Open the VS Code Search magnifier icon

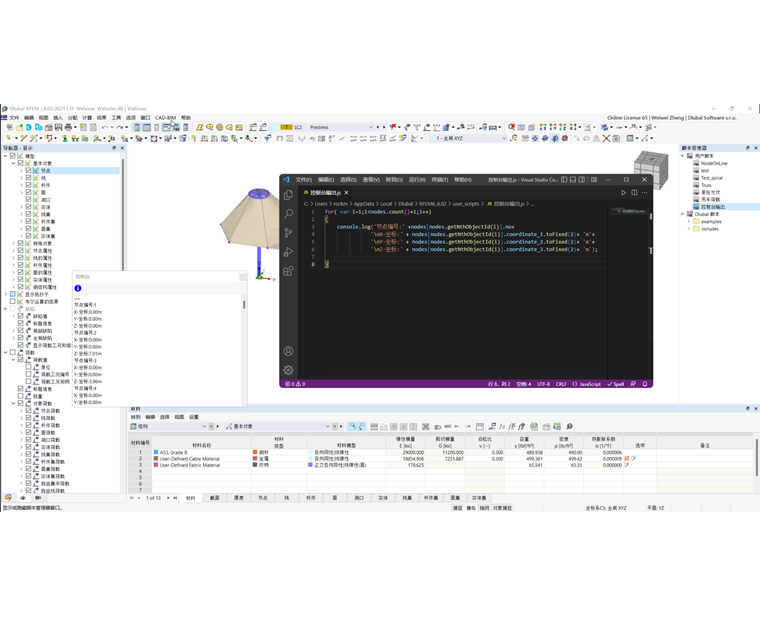[x=288, y=214]
